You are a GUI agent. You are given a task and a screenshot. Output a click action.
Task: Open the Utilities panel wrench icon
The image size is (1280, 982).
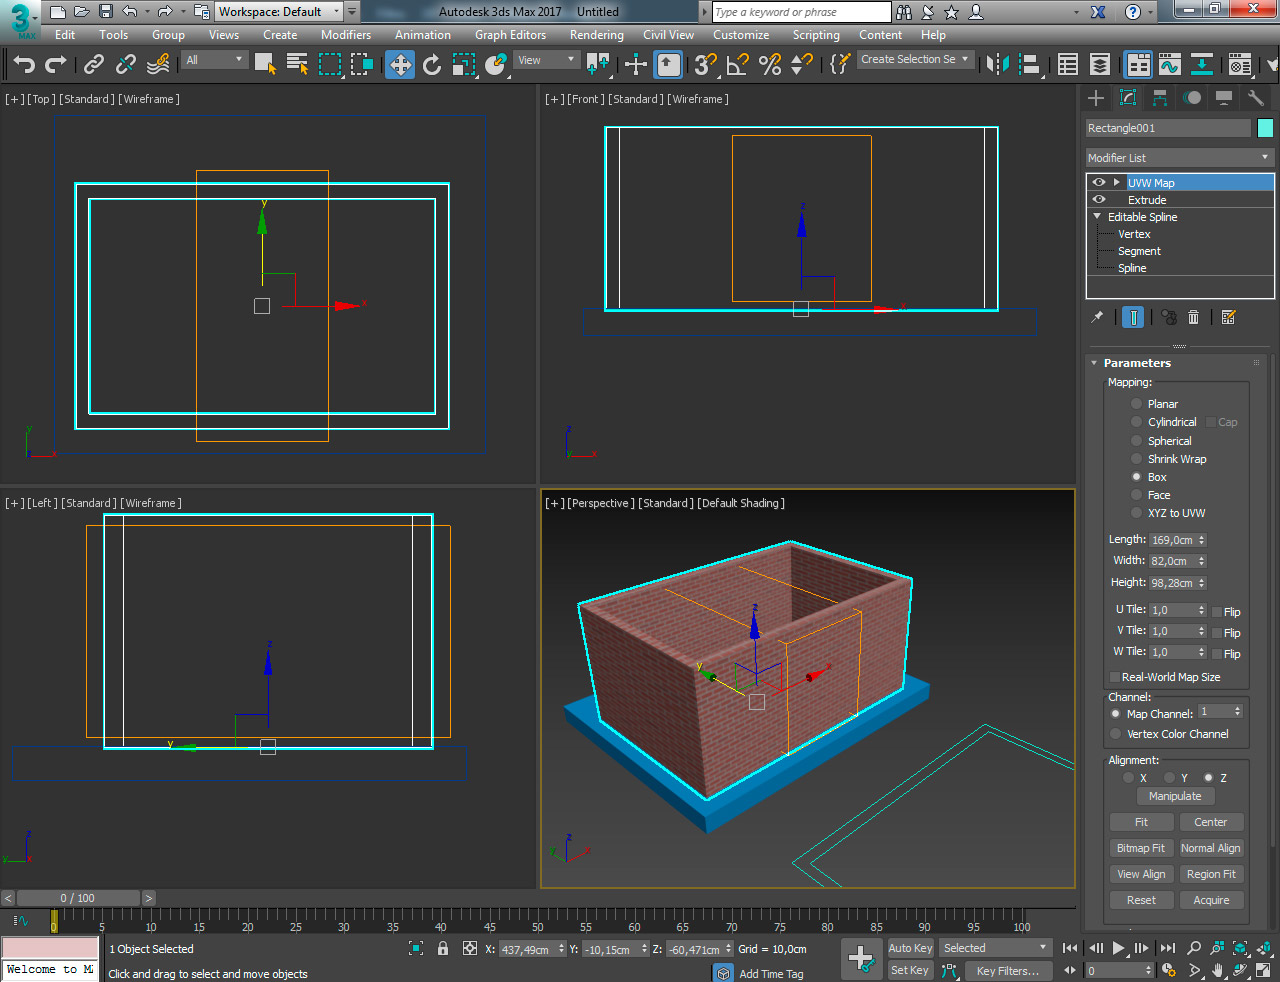coord(1255,98)
